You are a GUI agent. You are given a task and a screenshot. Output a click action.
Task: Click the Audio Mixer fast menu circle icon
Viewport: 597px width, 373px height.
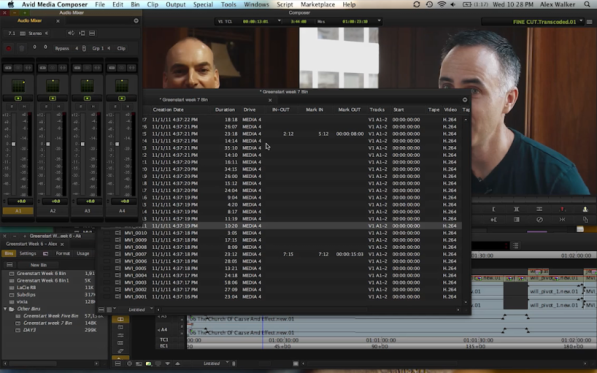[136, 21]
